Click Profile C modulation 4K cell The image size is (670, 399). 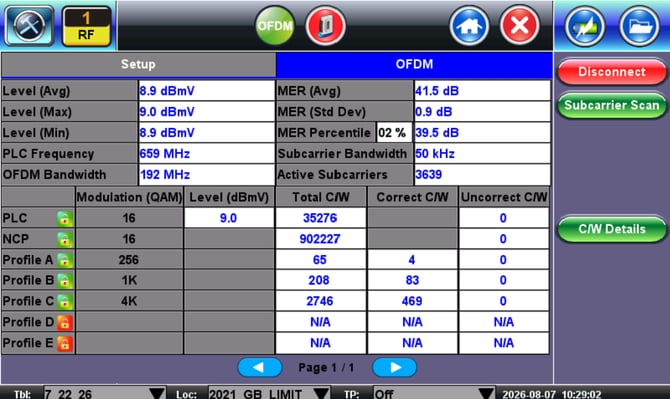tap(129, 301)
